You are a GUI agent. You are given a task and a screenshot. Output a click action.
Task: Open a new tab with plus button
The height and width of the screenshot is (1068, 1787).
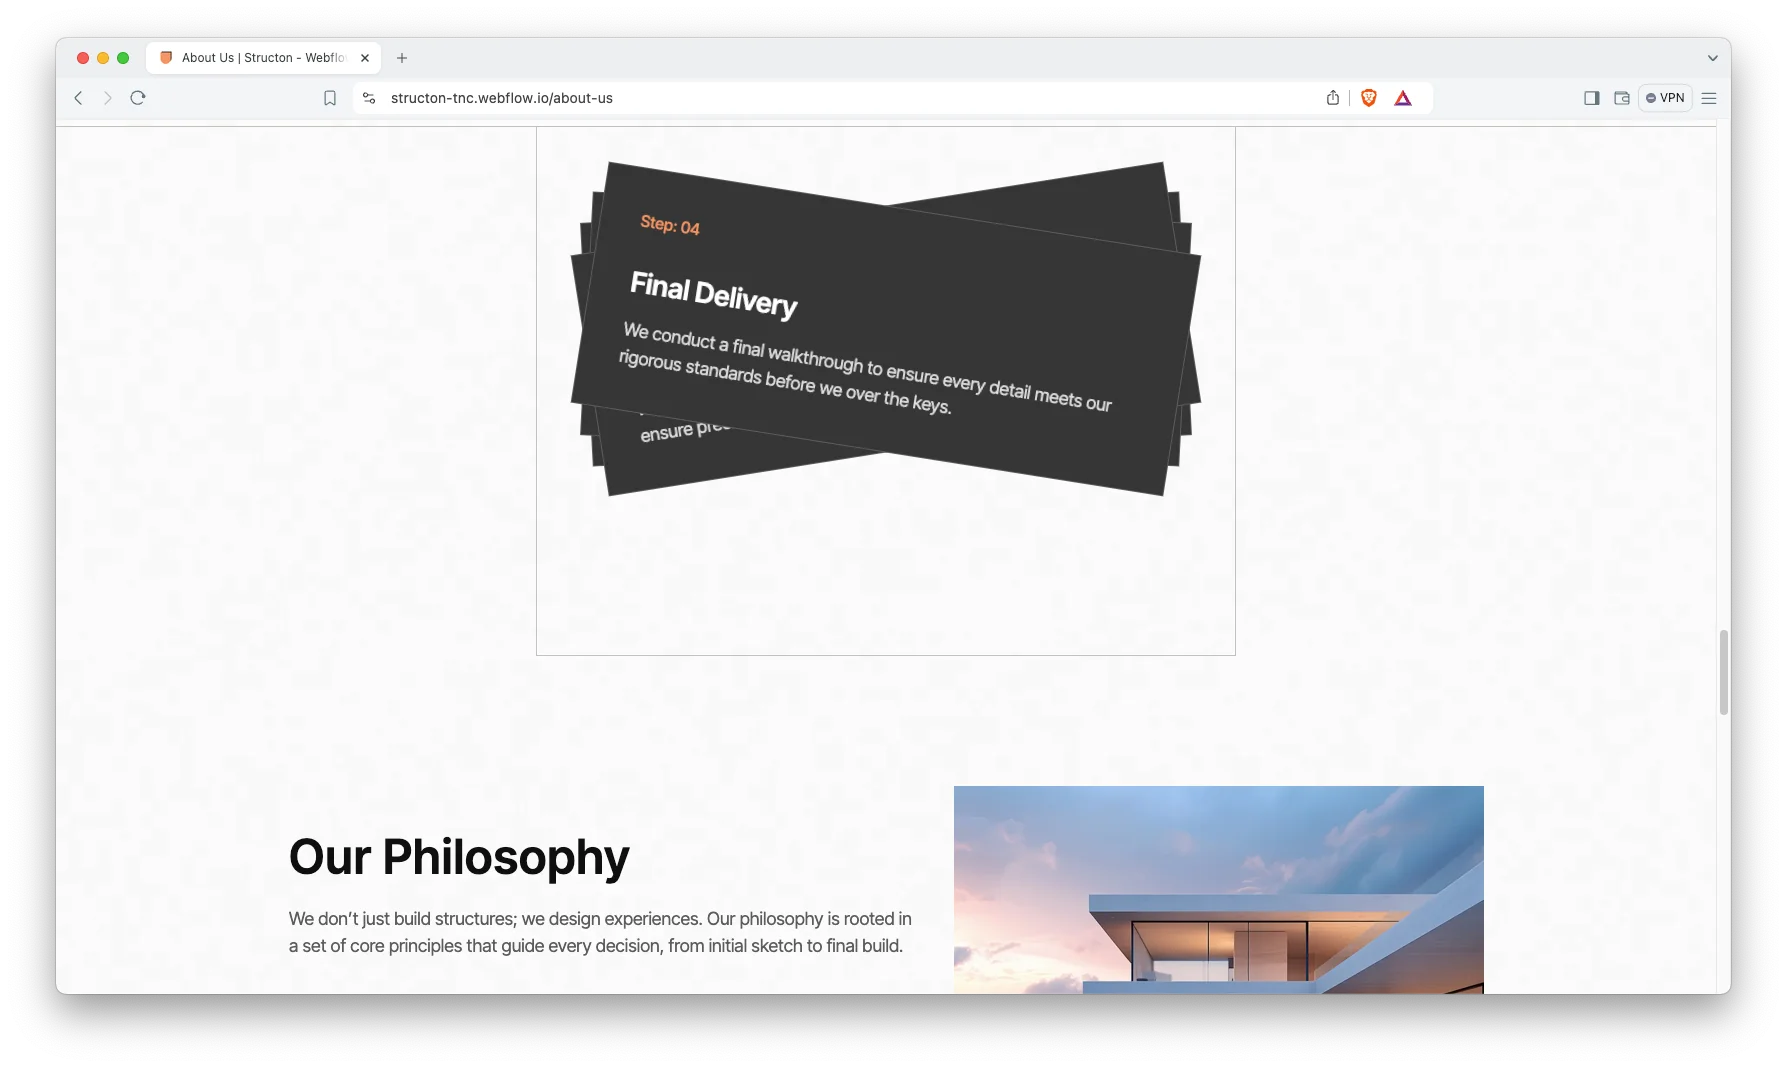[x=402, y=58]
